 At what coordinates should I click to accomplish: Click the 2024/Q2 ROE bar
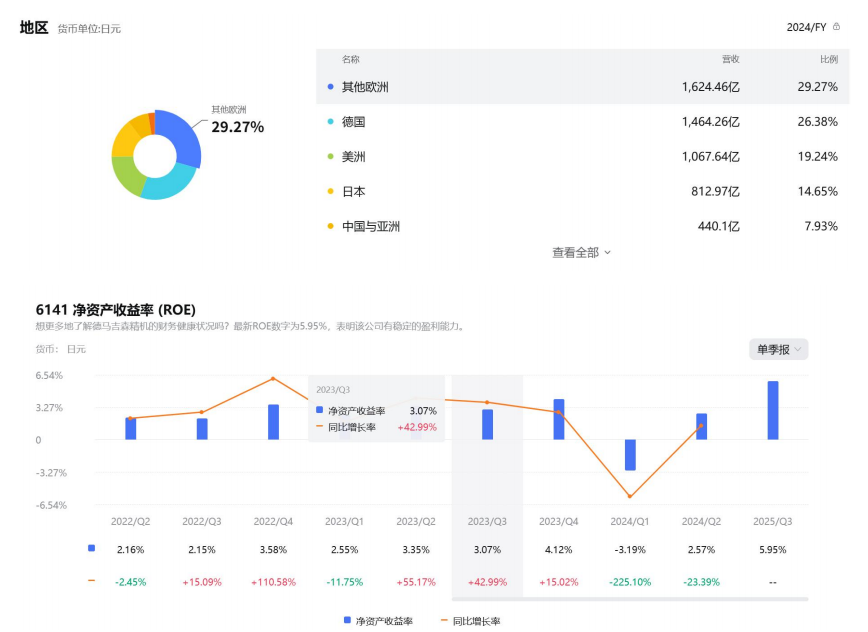[701, 427]
